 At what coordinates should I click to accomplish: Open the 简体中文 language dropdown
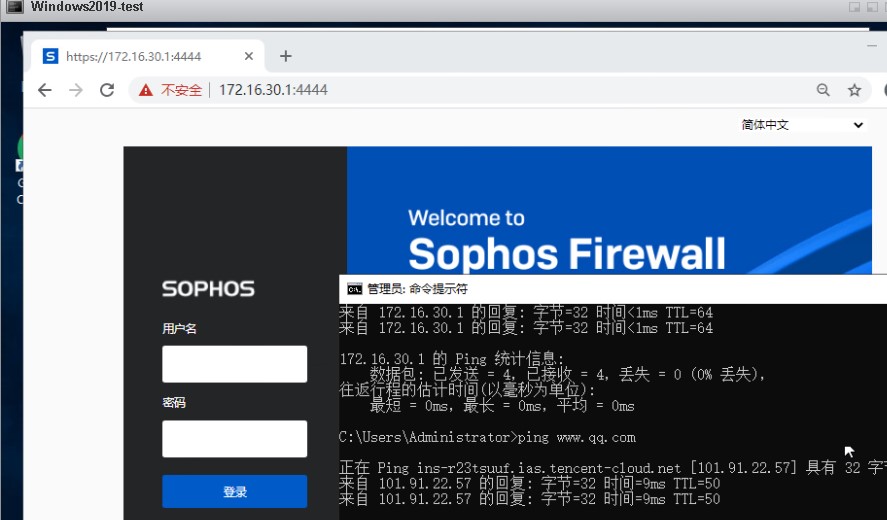(x=802, y=124)
